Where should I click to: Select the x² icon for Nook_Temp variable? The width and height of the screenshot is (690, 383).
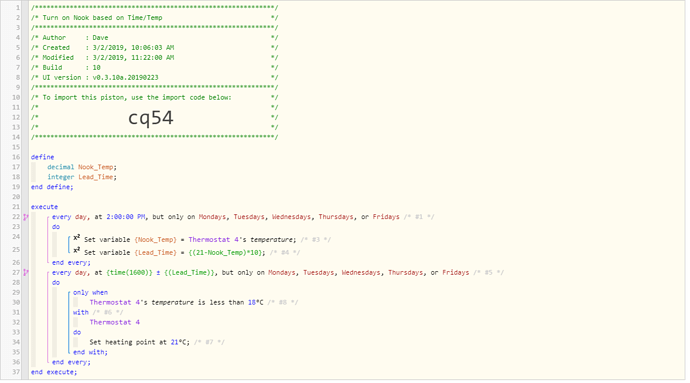coord(77,238)
